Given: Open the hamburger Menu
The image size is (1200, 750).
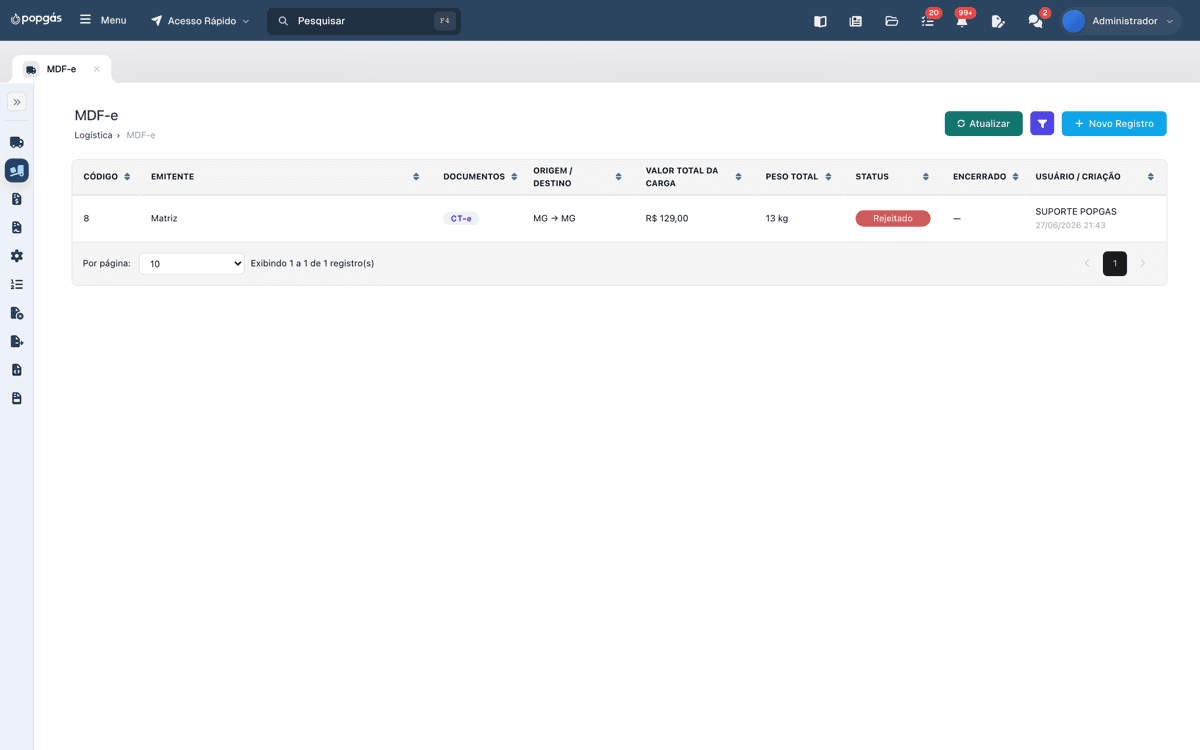Looking at the screenshot, I should [x=103, y=20].
